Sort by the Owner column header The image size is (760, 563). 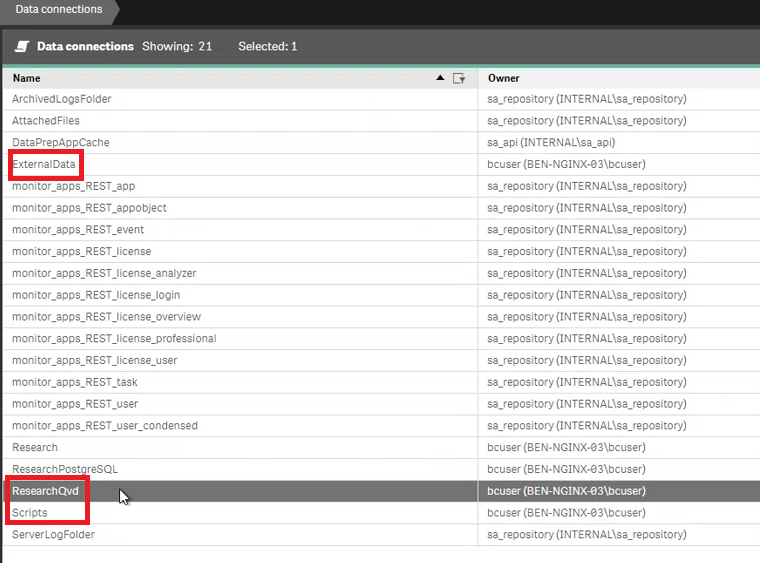click(504, 78)
